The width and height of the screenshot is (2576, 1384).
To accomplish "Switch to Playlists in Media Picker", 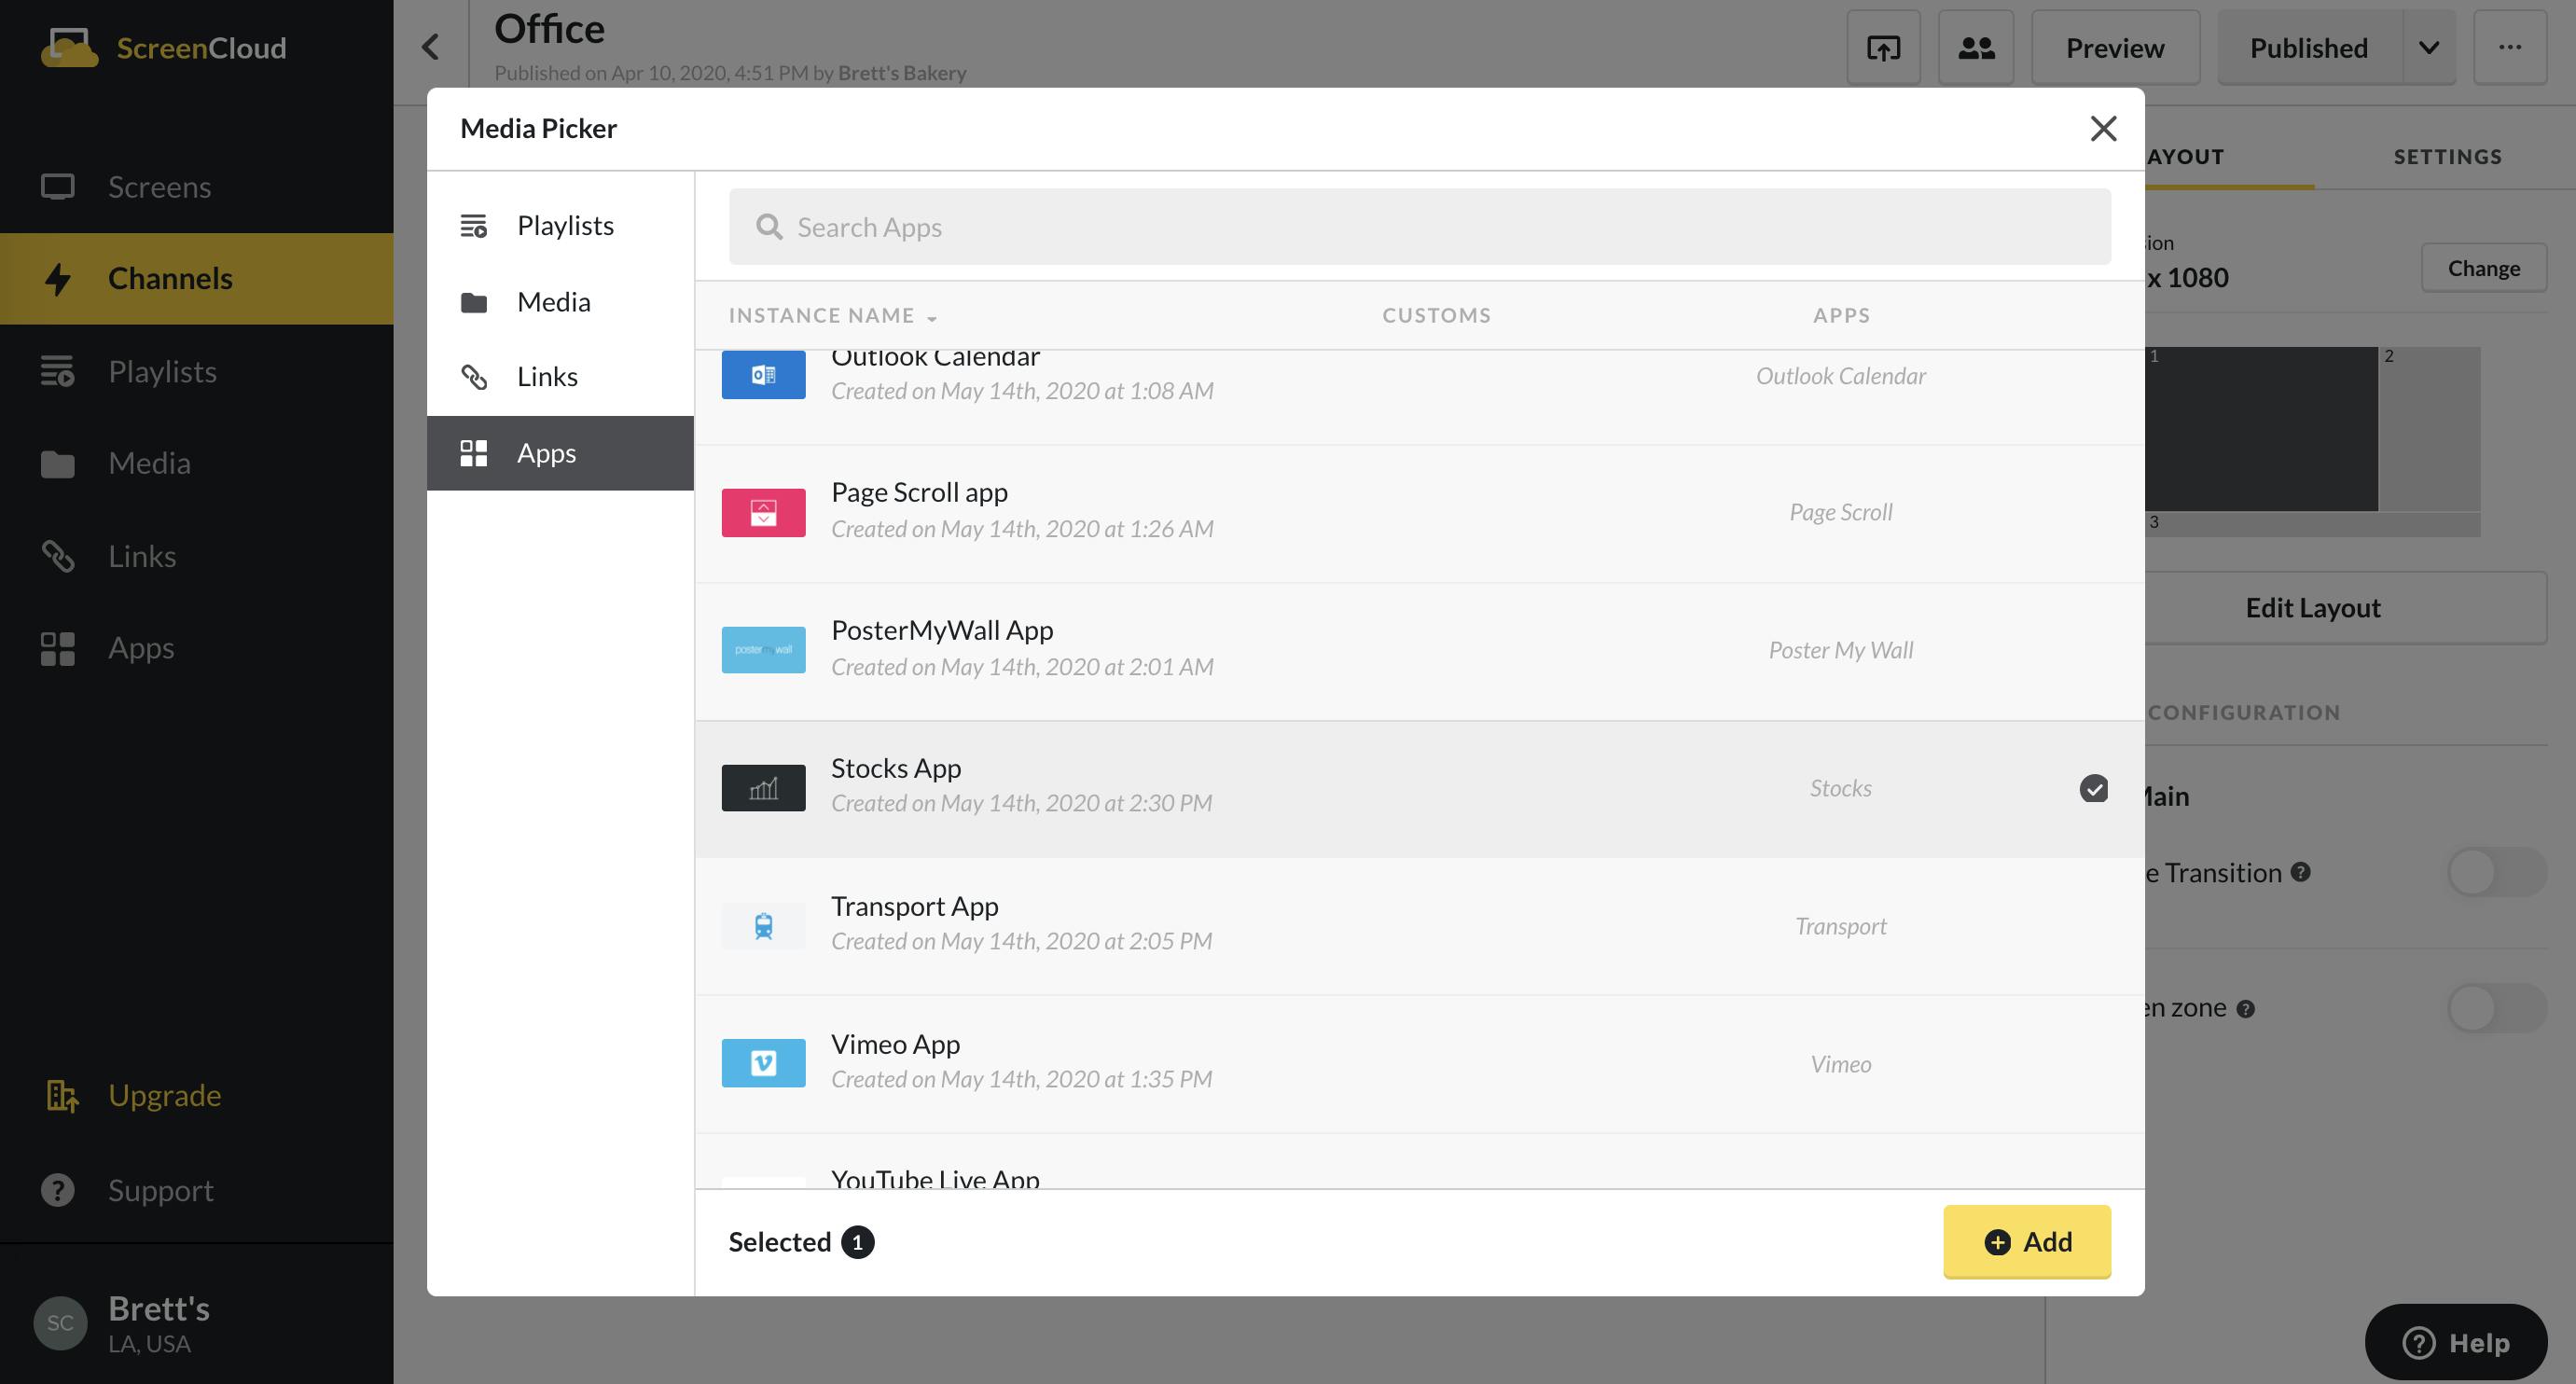I will 560,226.
